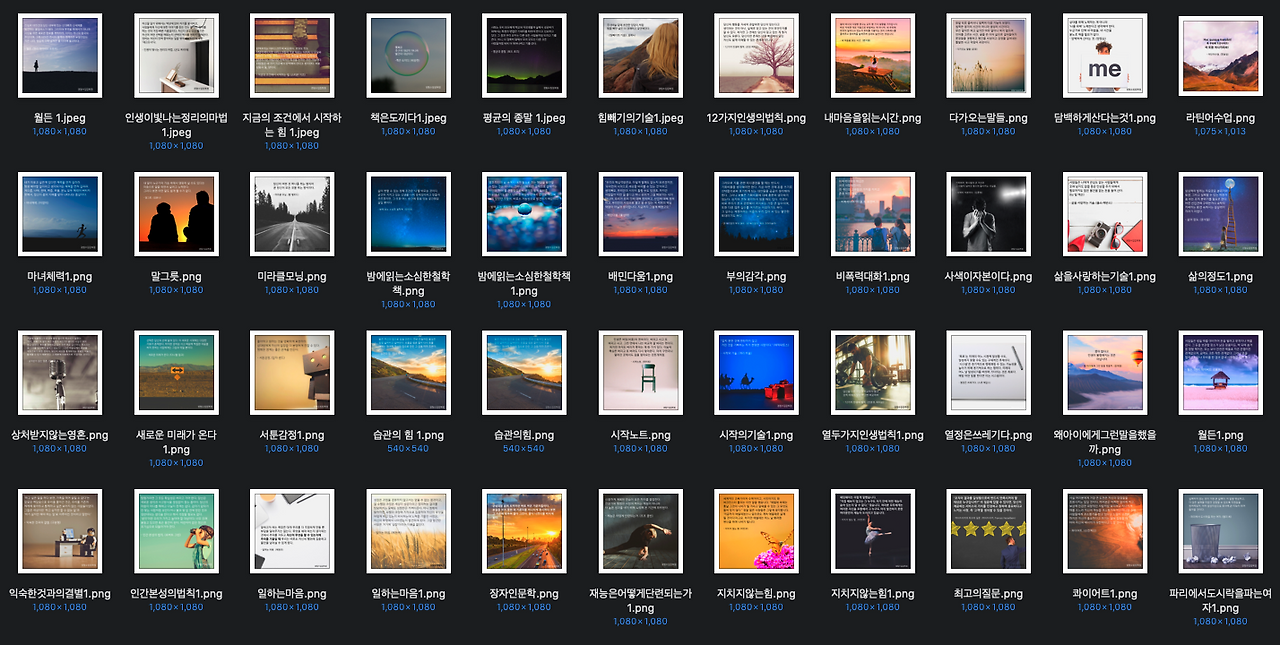The width and height of the screenshot is (1280, 645).
Task: Select the 시작노트.png chair thumbnail
Action: coord(640,373)
